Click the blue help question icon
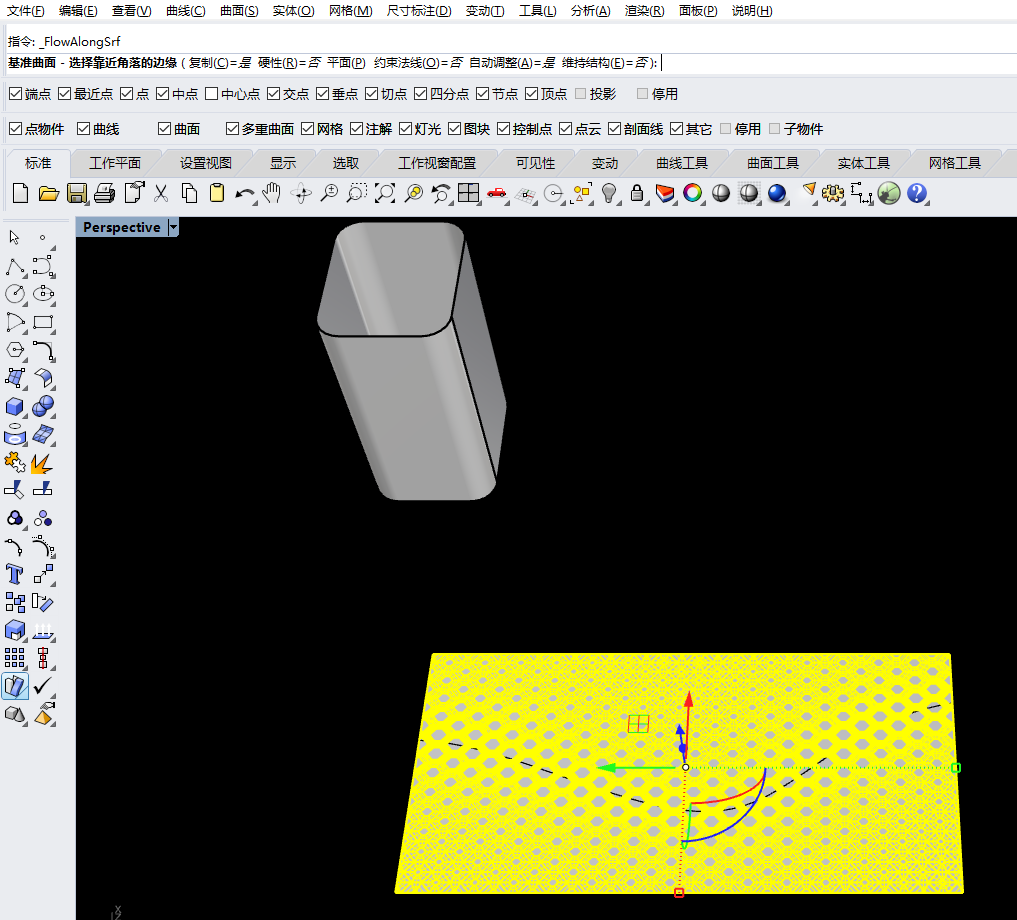1017x920 pixels. (916, 193)
